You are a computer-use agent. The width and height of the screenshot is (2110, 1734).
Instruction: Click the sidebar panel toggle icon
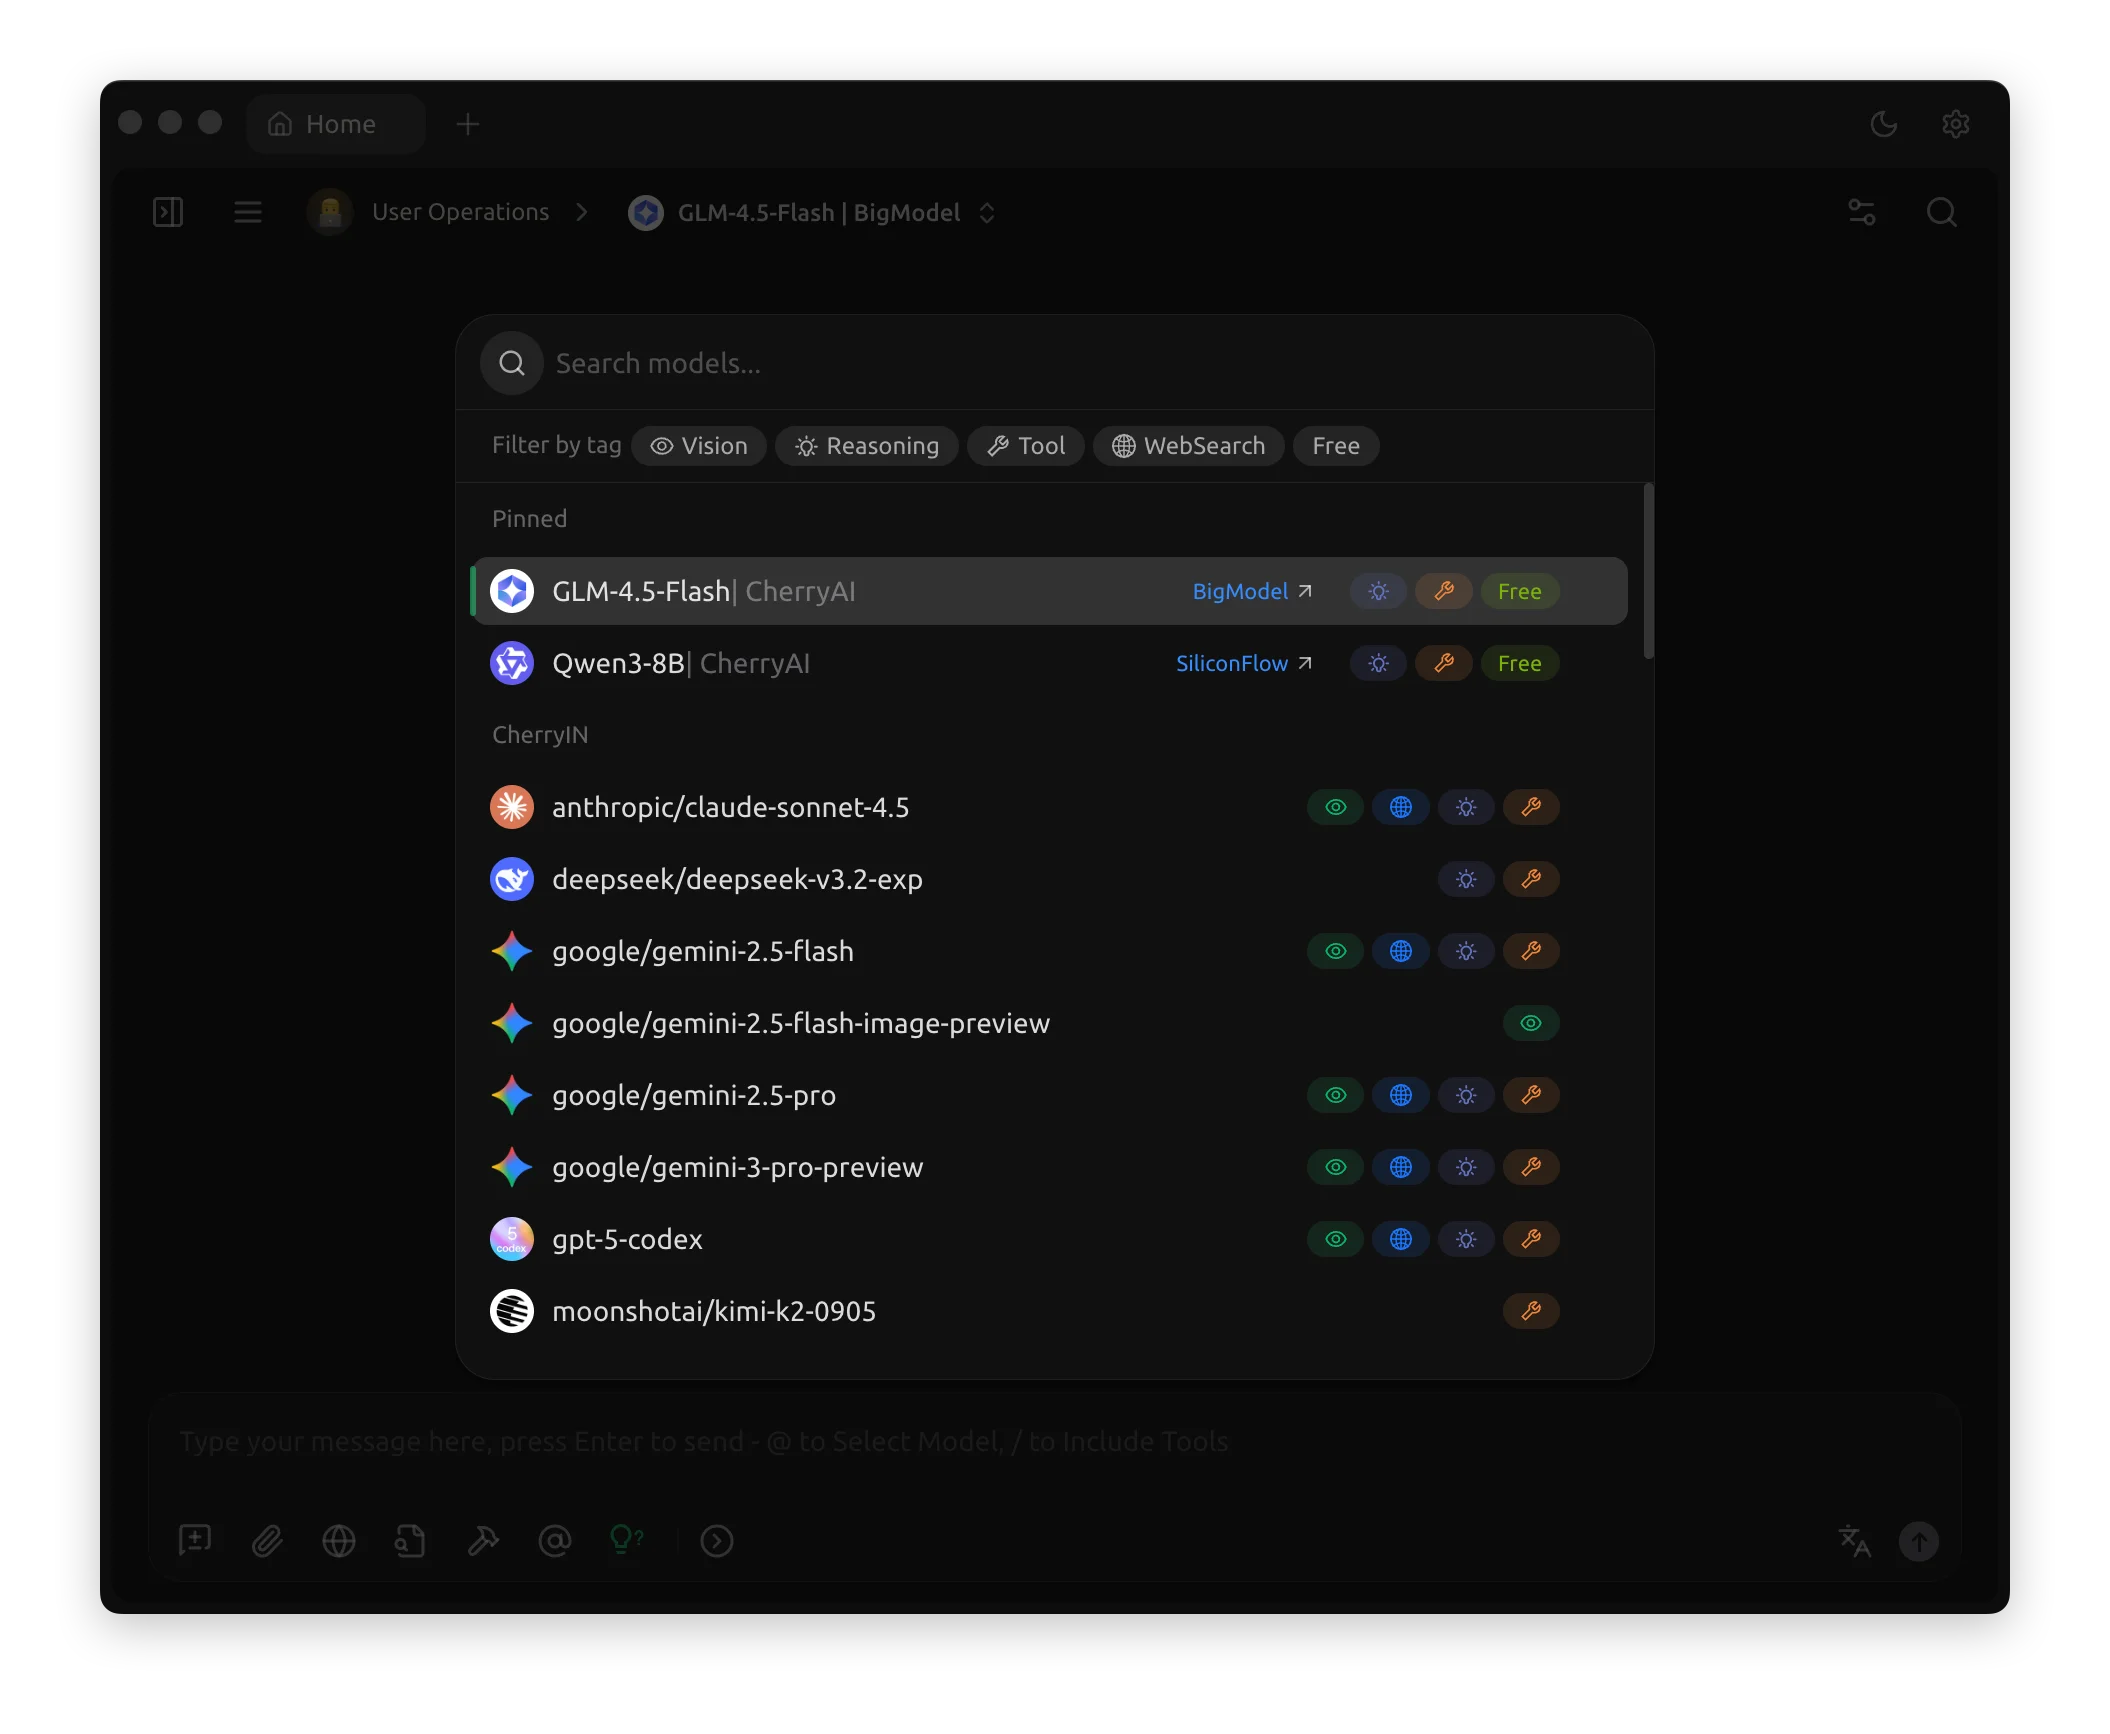point(168,212)
